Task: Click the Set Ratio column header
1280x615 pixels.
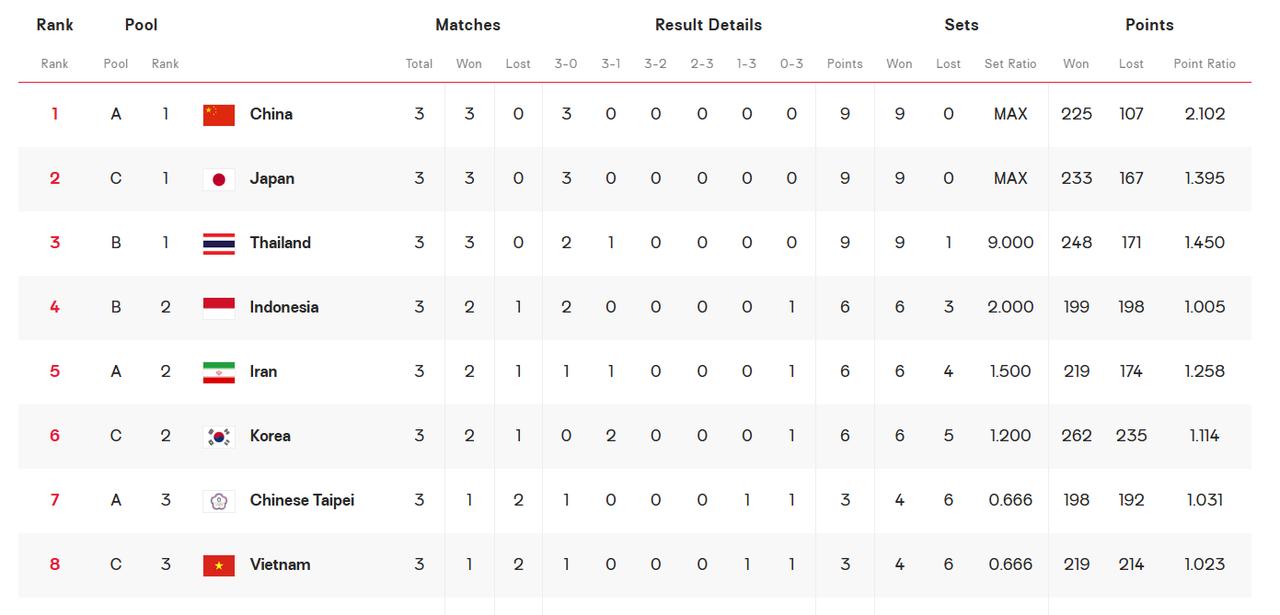Action: 1010,63
